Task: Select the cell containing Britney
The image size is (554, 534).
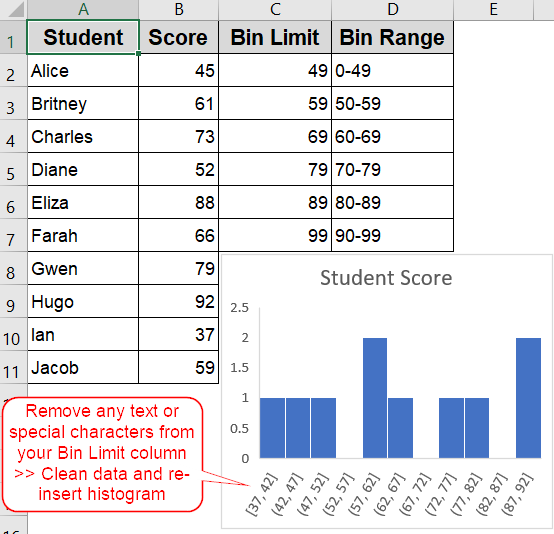Action: click(x=83, y=104)
